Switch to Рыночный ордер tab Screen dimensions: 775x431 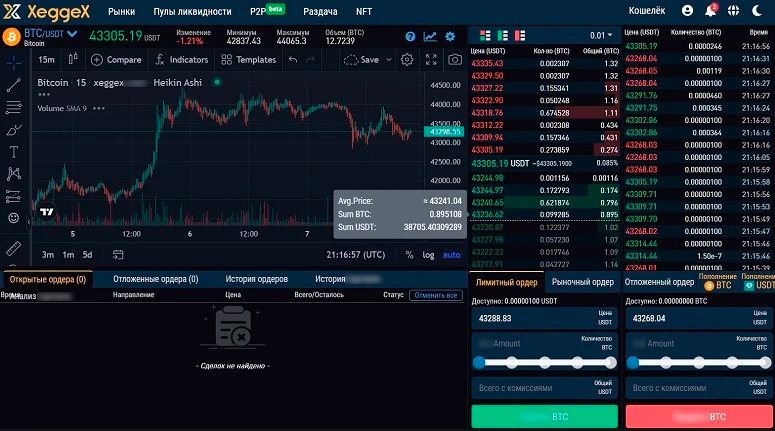click(x=583, y=282)
